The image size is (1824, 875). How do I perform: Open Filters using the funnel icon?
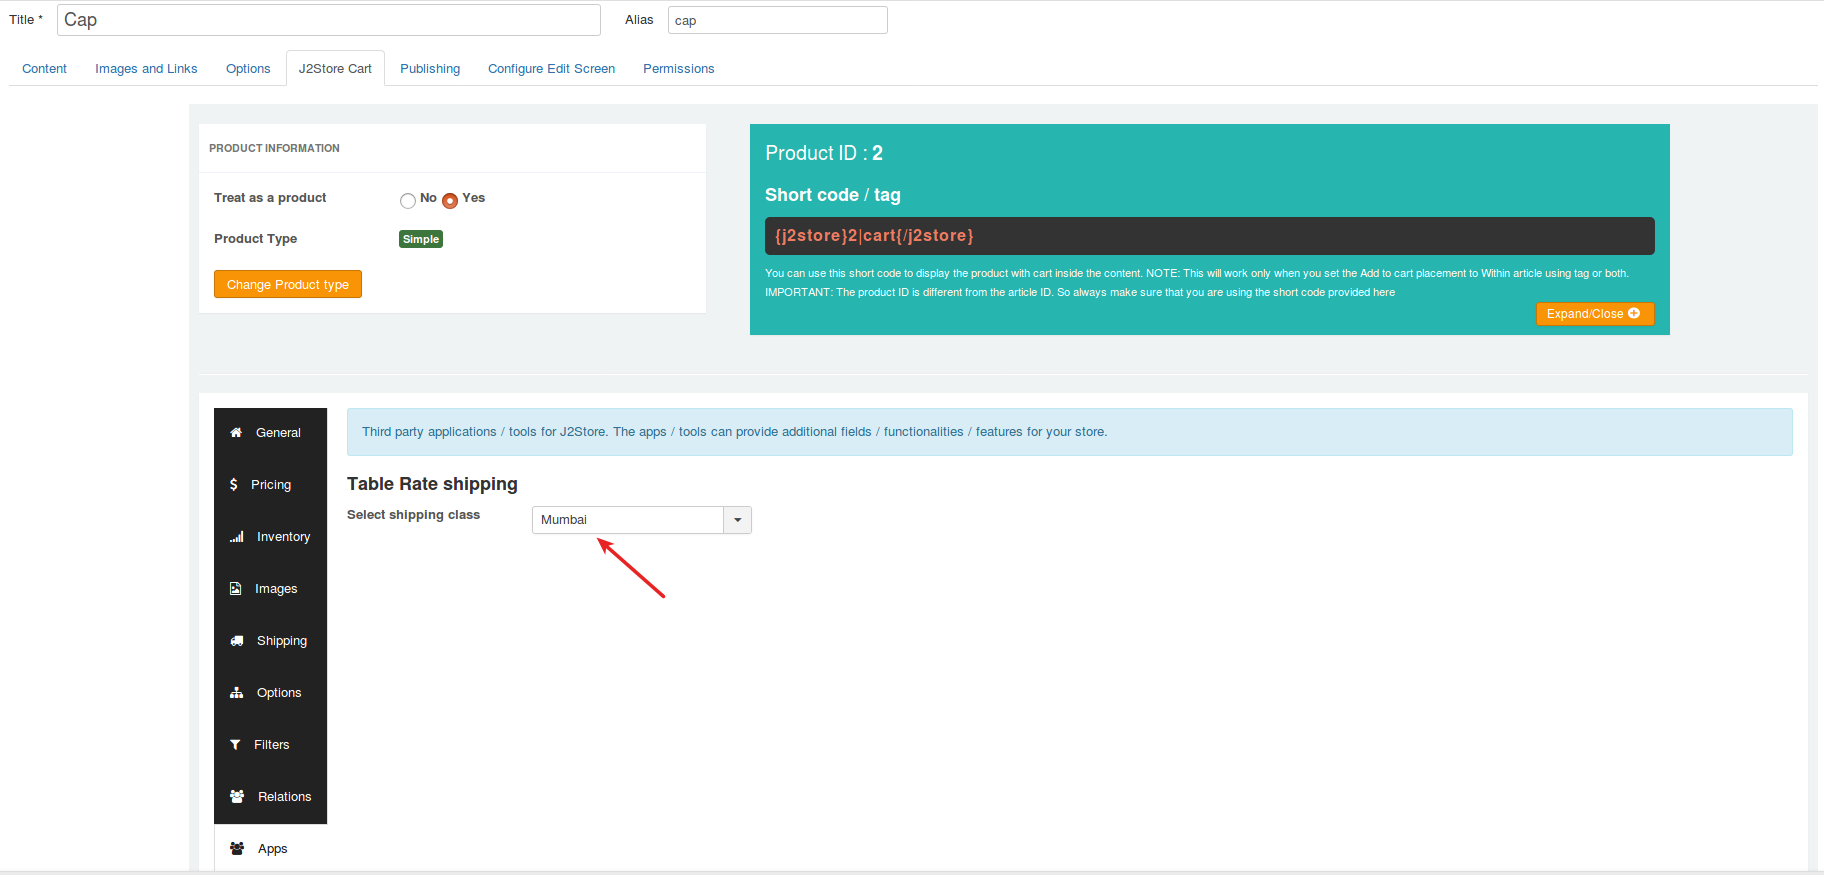pos(235,745)
